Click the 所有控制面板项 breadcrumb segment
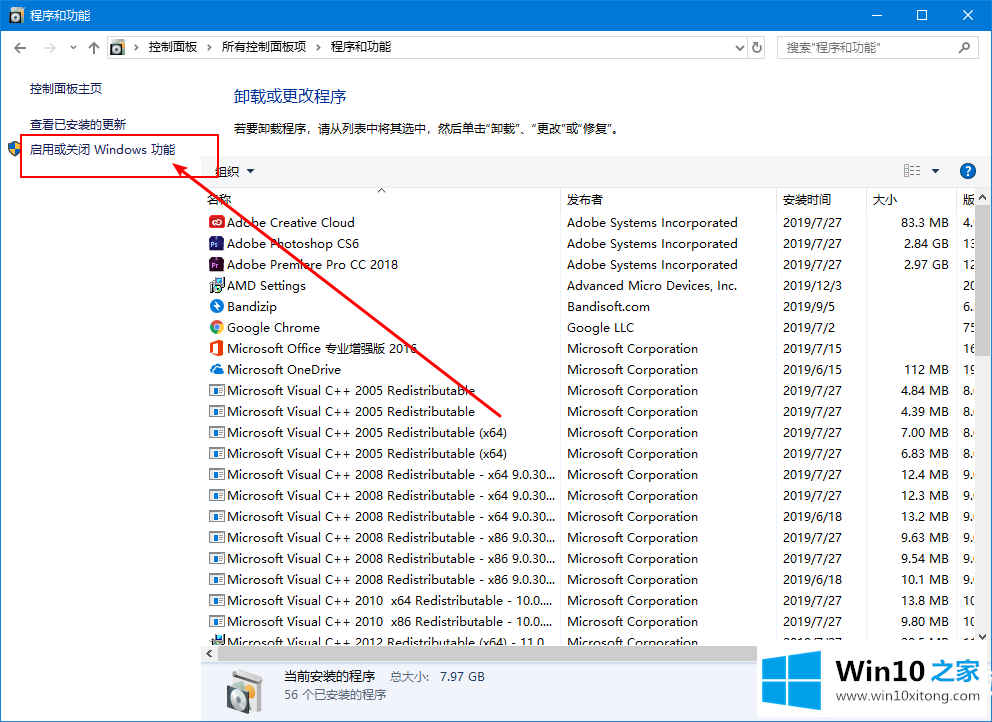This screenshot has width=992, height=722. pyautogui.click(x=264, y=47)
